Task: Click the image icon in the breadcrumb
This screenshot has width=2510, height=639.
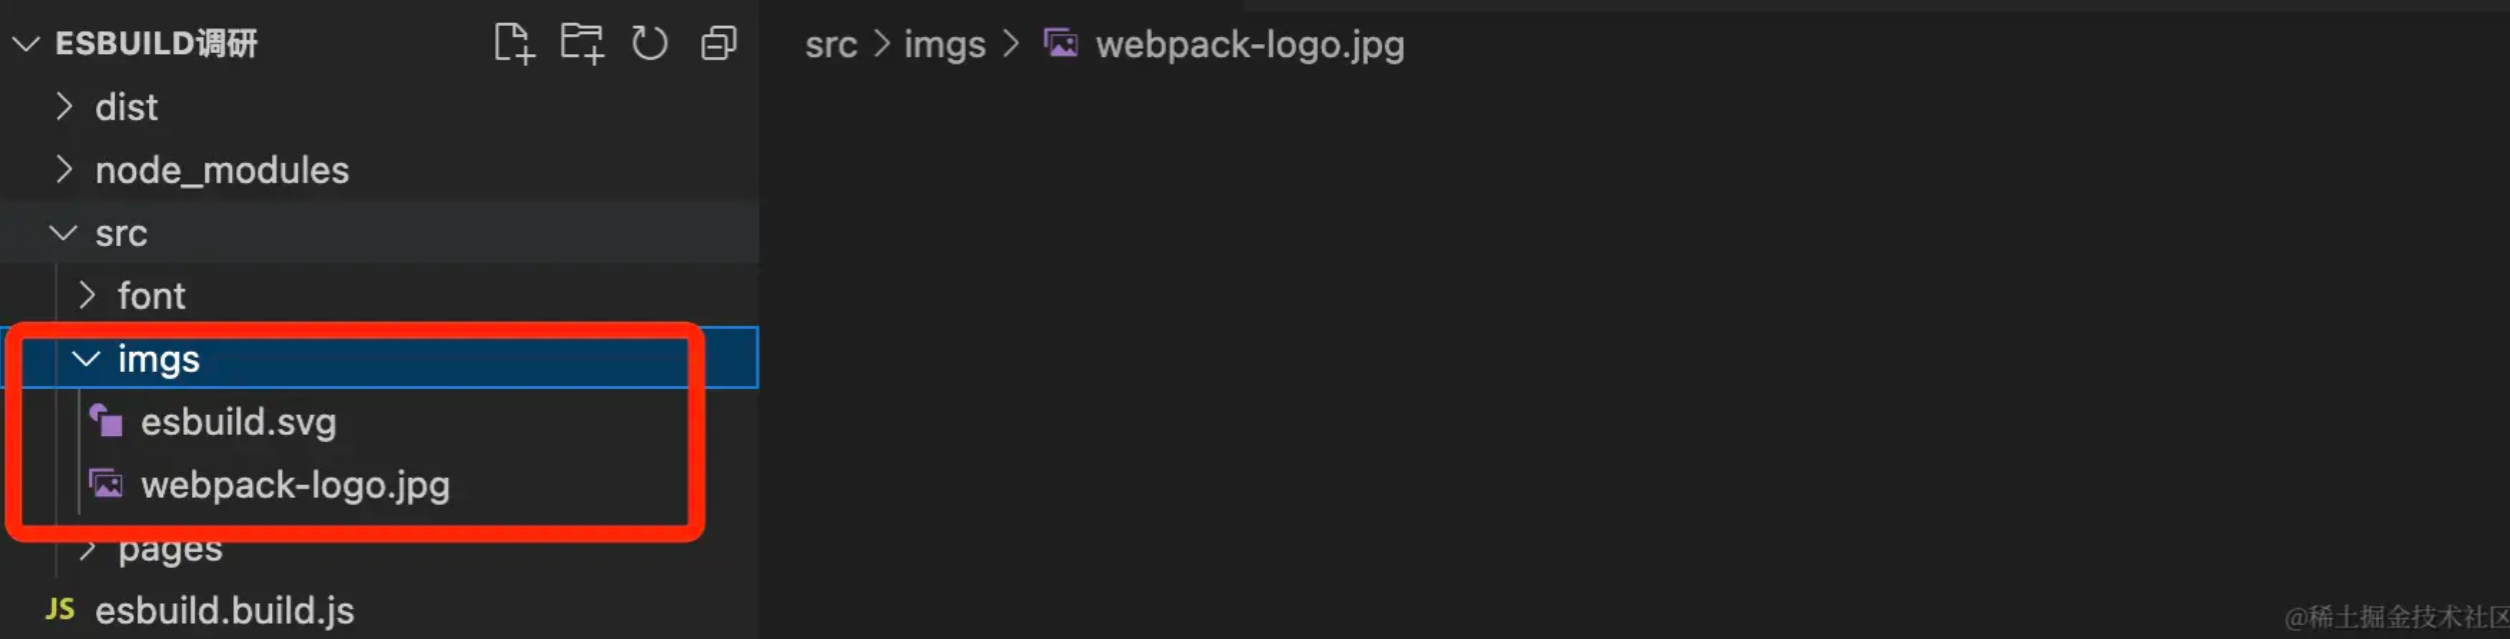Action: click(1061, 44)
